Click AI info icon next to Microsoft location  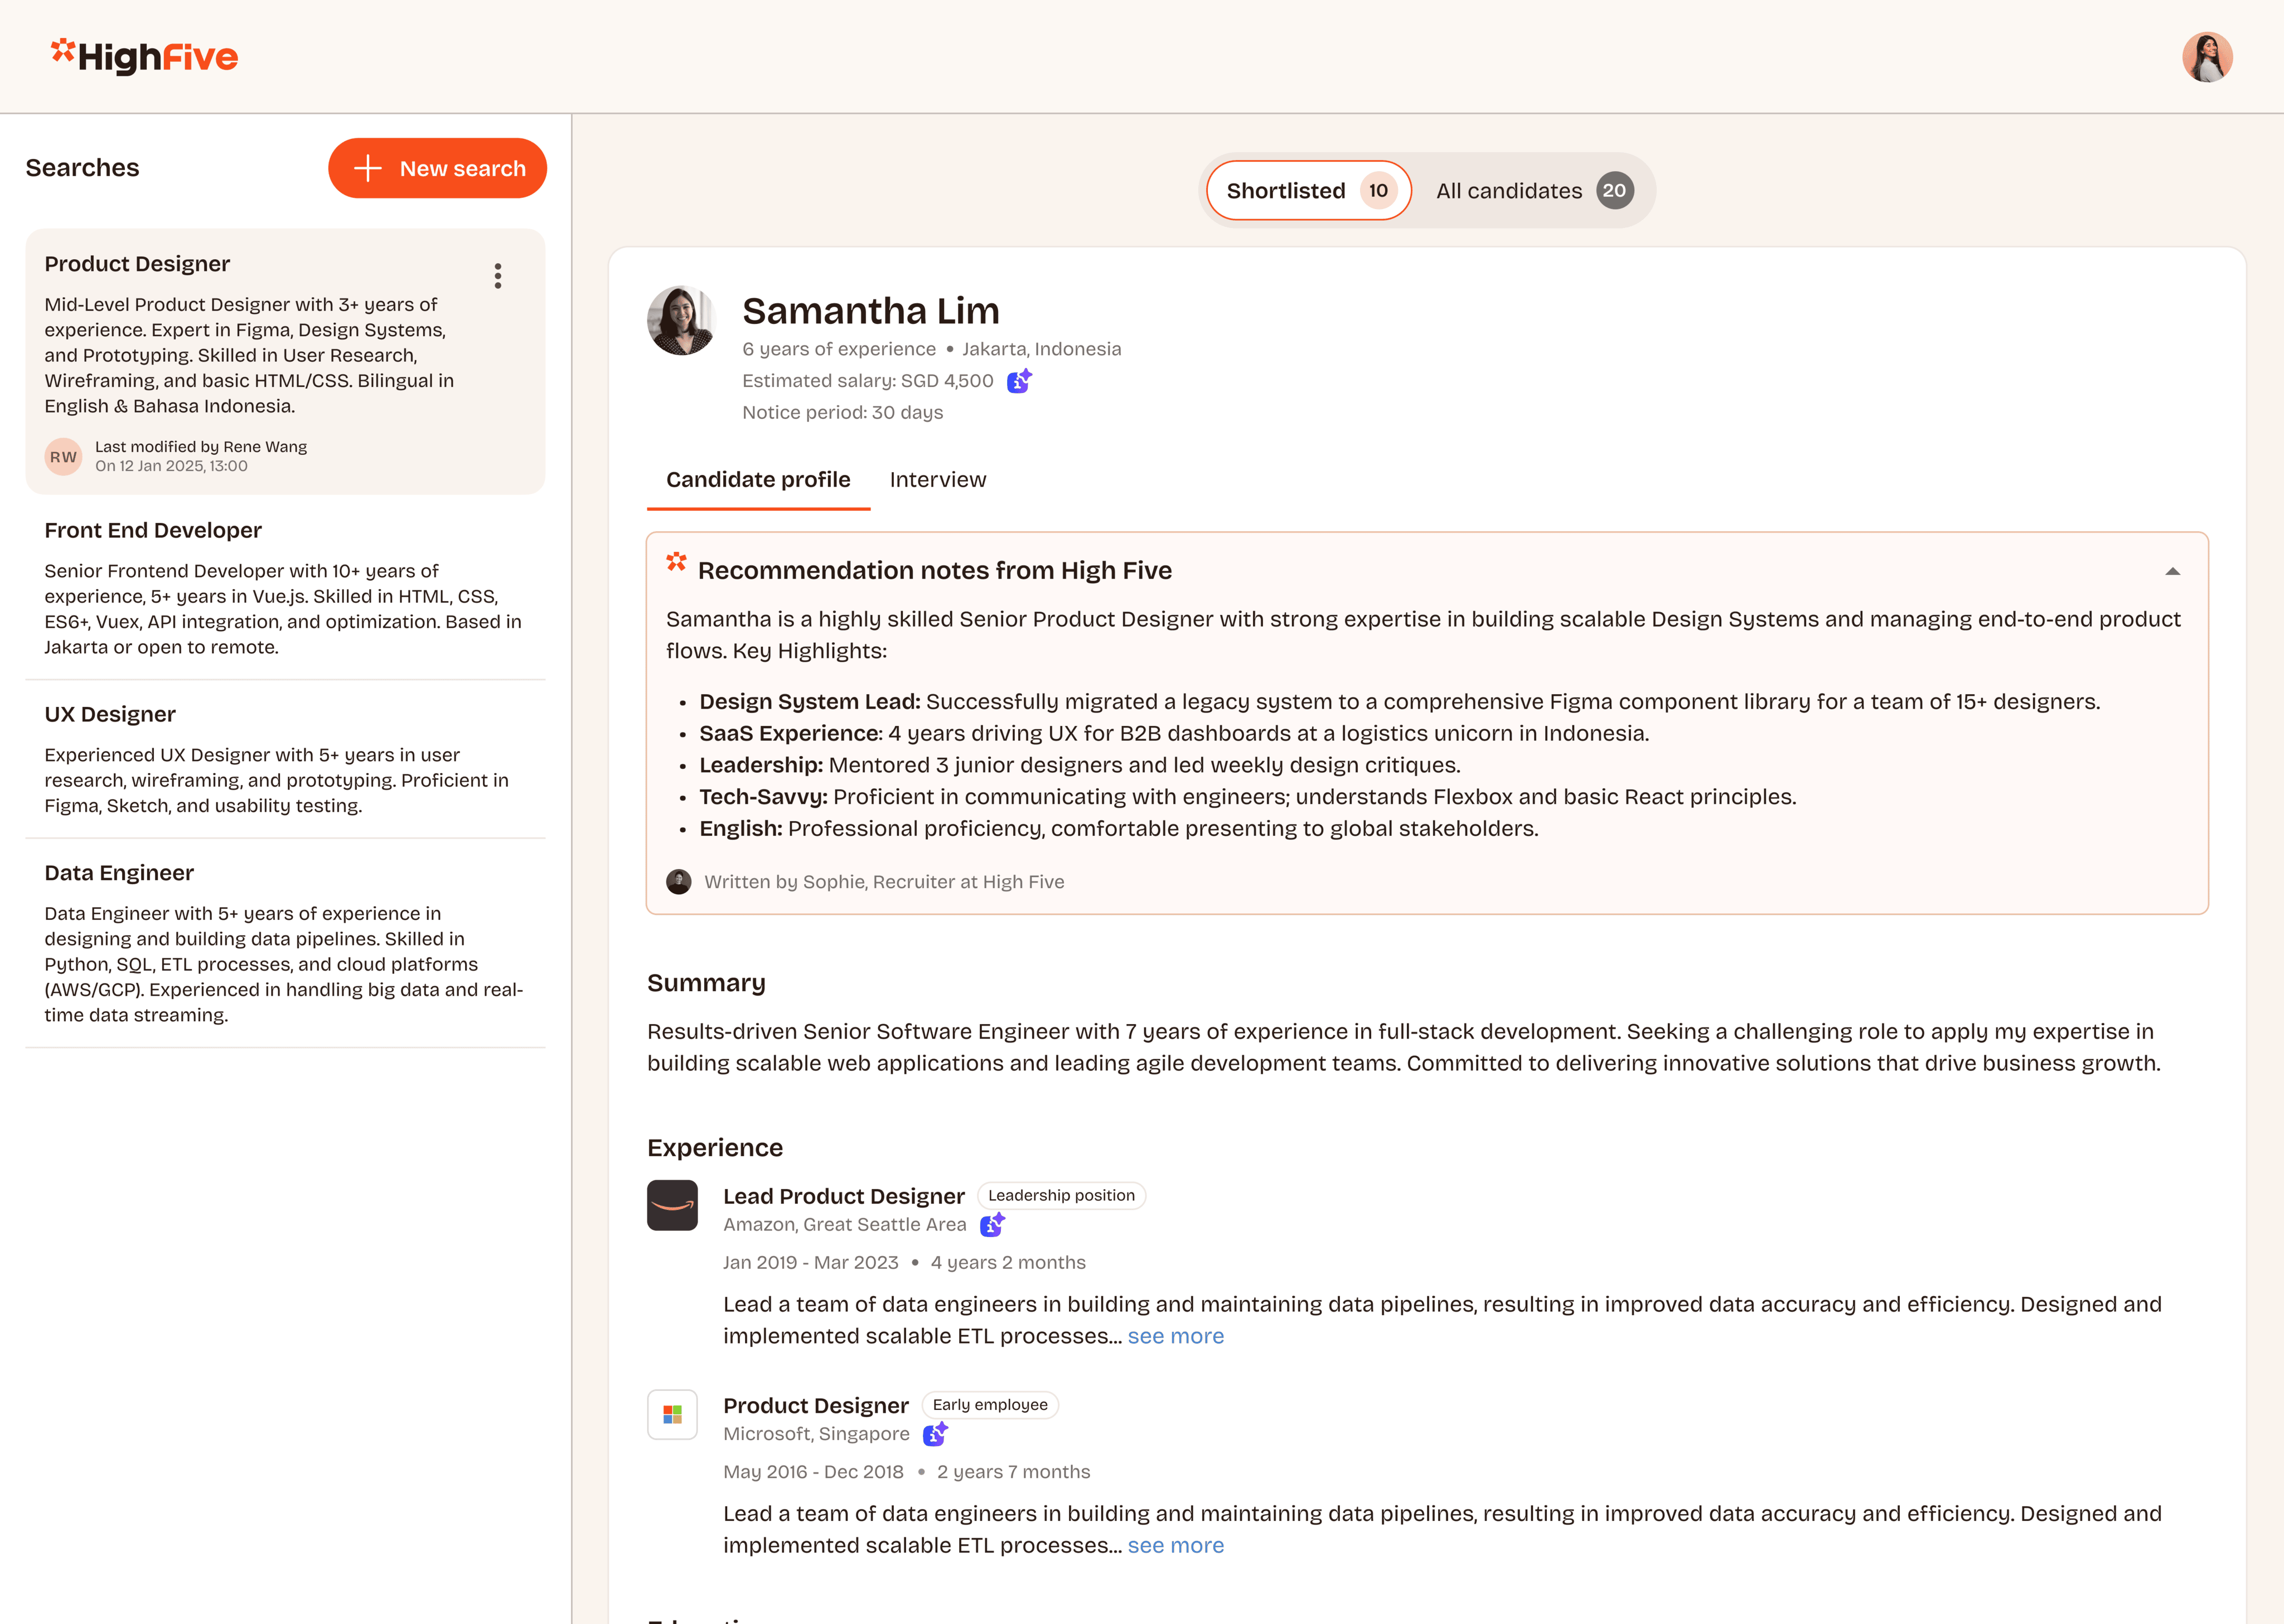pos(935,1434)
